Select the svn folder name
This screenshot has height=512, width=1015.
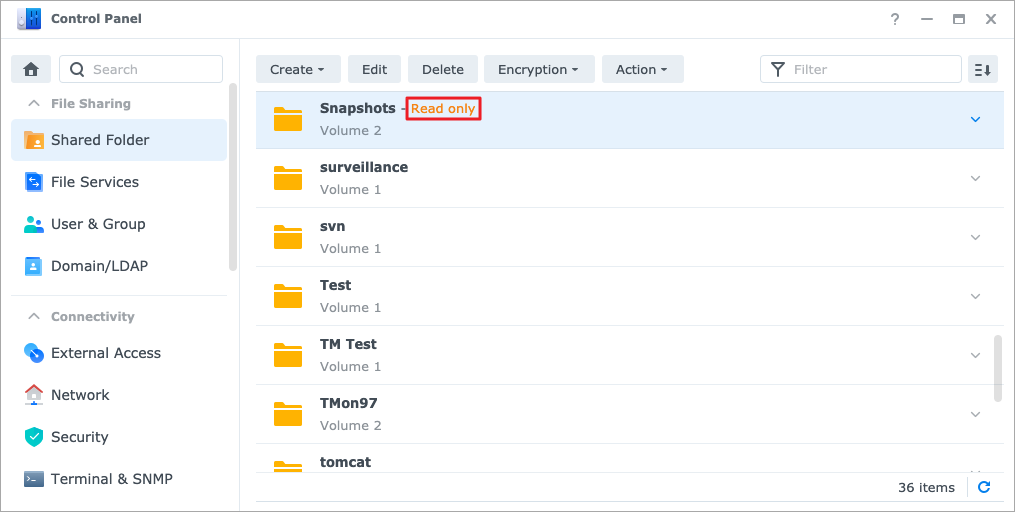[x=332, y=227]
